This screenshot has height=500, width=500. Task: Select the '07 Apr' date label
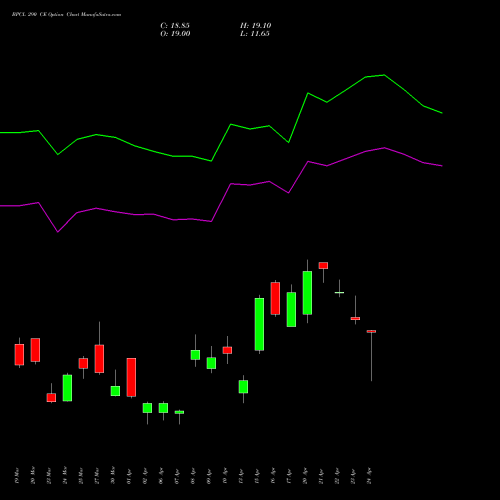[177, 476]
